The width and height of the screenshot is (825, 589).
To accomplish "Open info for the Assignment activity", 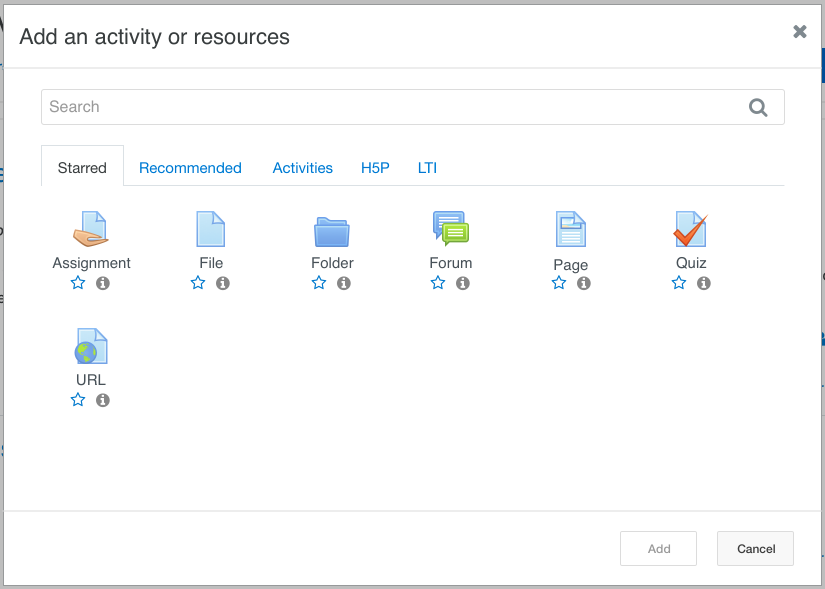I will 103,283.
